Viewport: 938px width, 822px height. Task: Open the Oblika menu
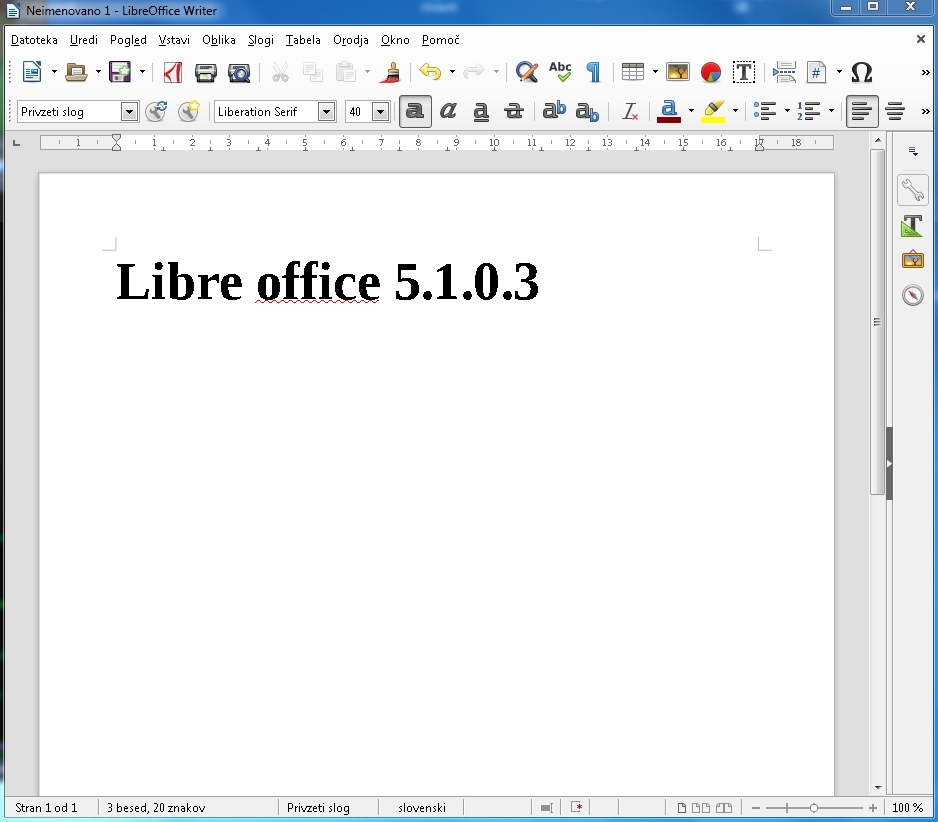click(x=219, y=40)
